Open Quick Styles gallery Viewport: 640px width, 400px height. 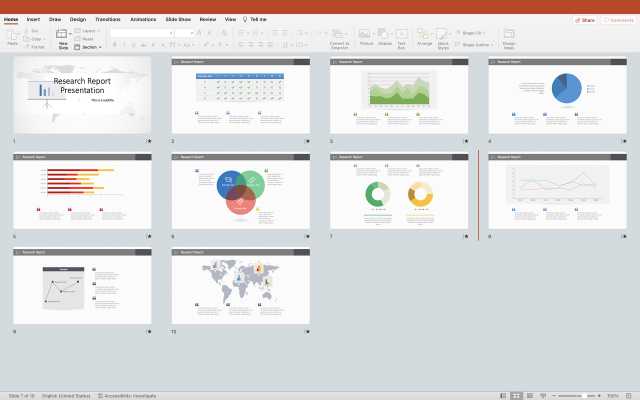click(443, 35)
